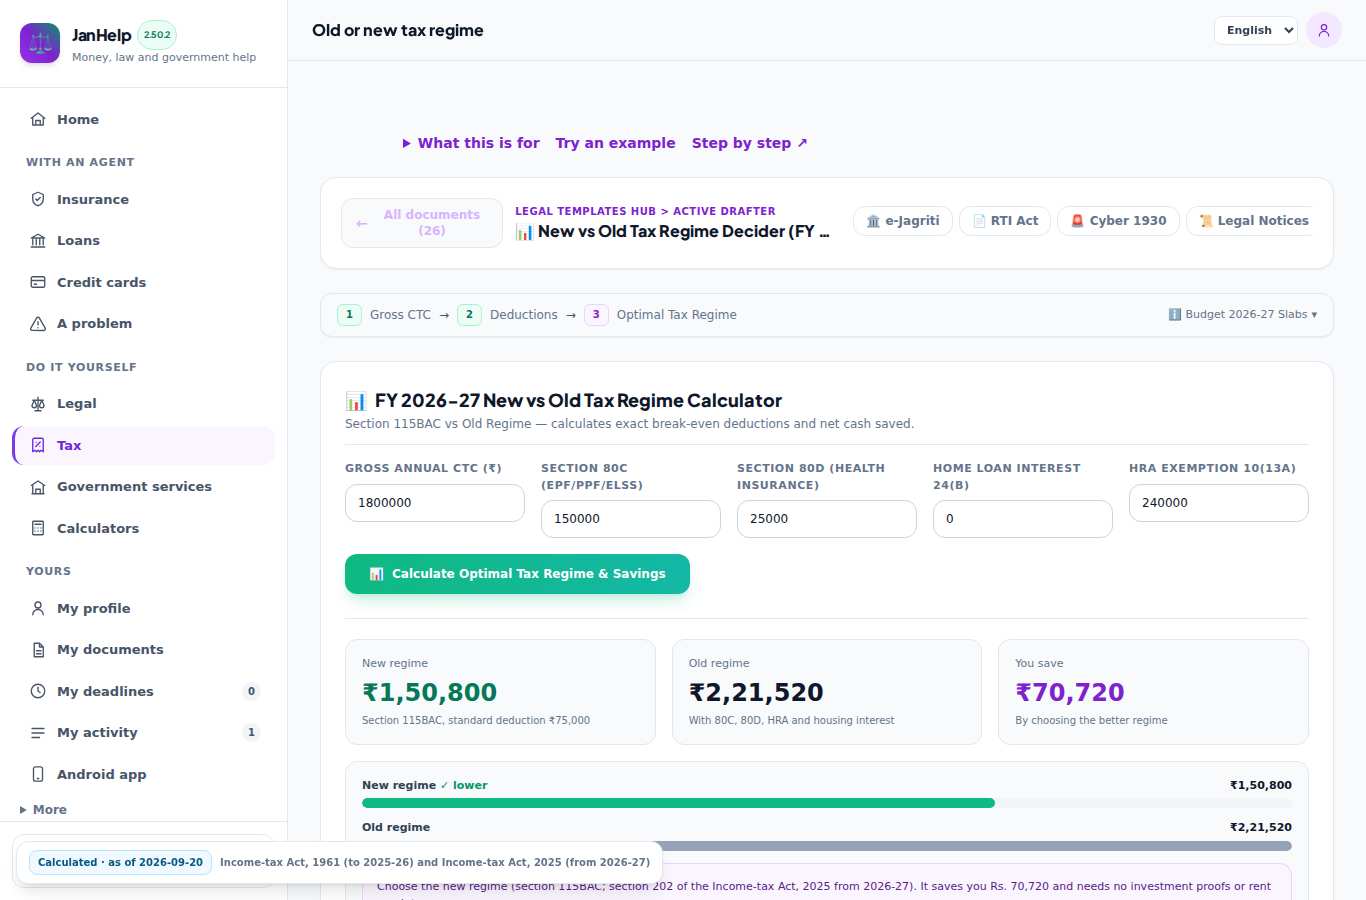Click the Credit cards card icon
This screenshot has height=900, width=1366.
pos(38,282)
